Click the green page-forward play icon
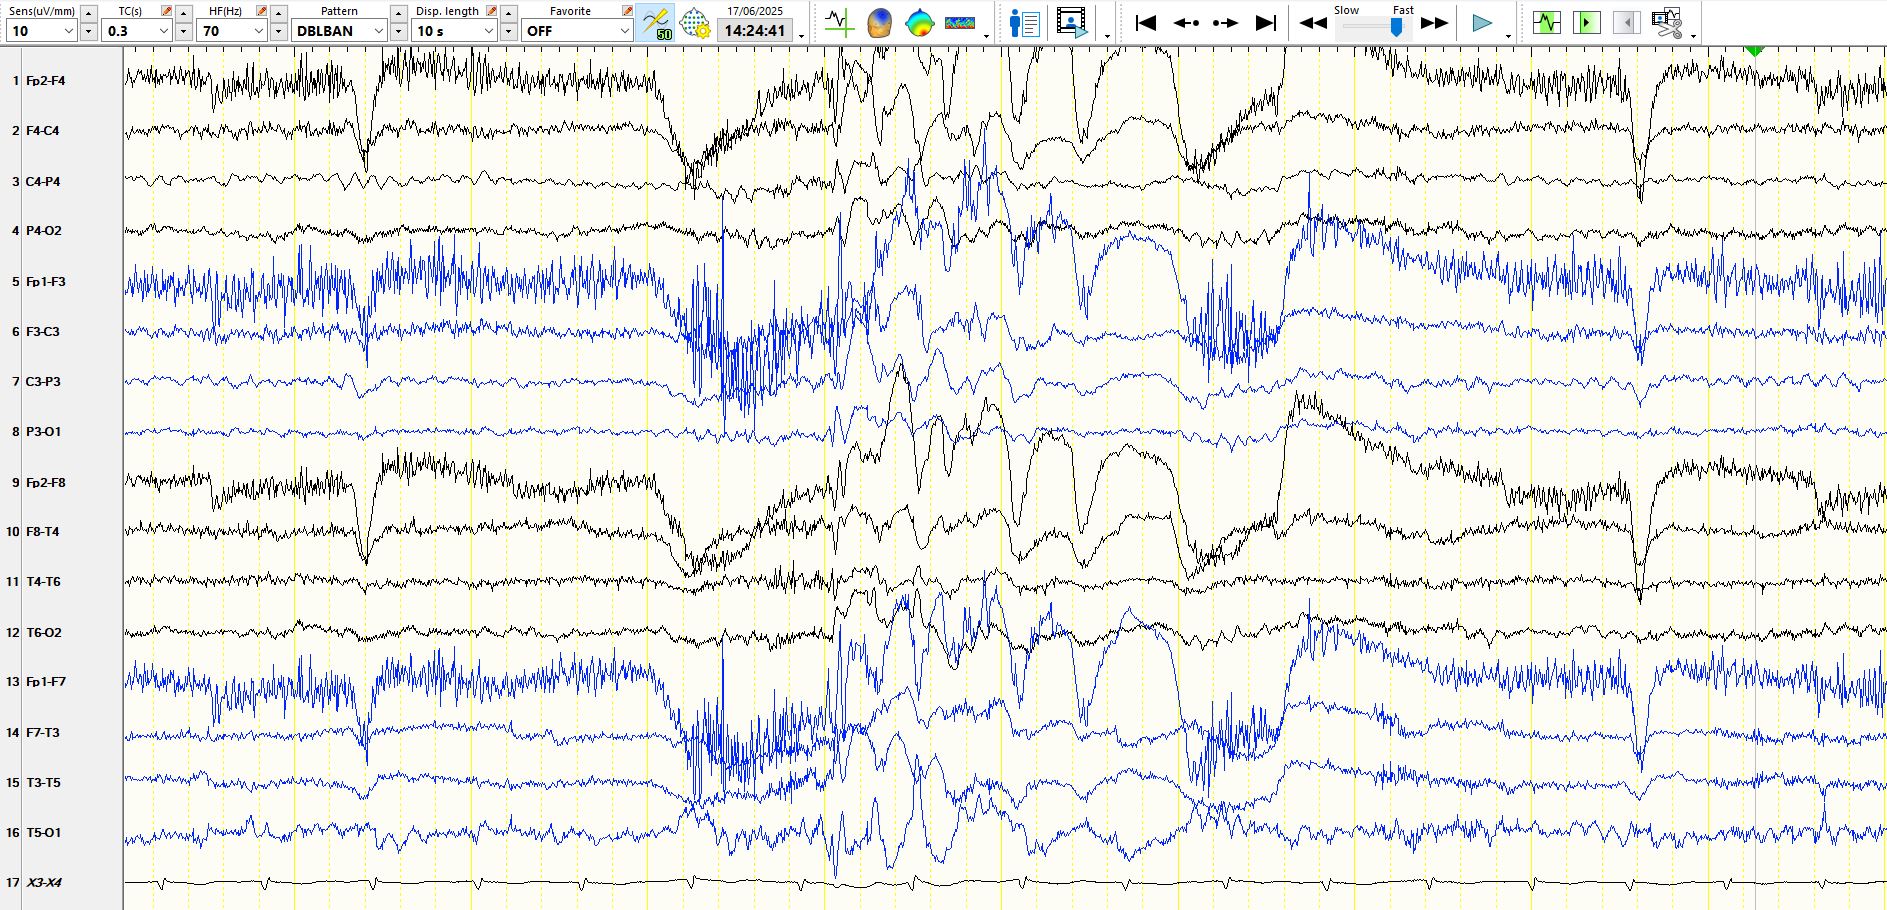This screenshot has height=910, width=1887. point(1586,22)
